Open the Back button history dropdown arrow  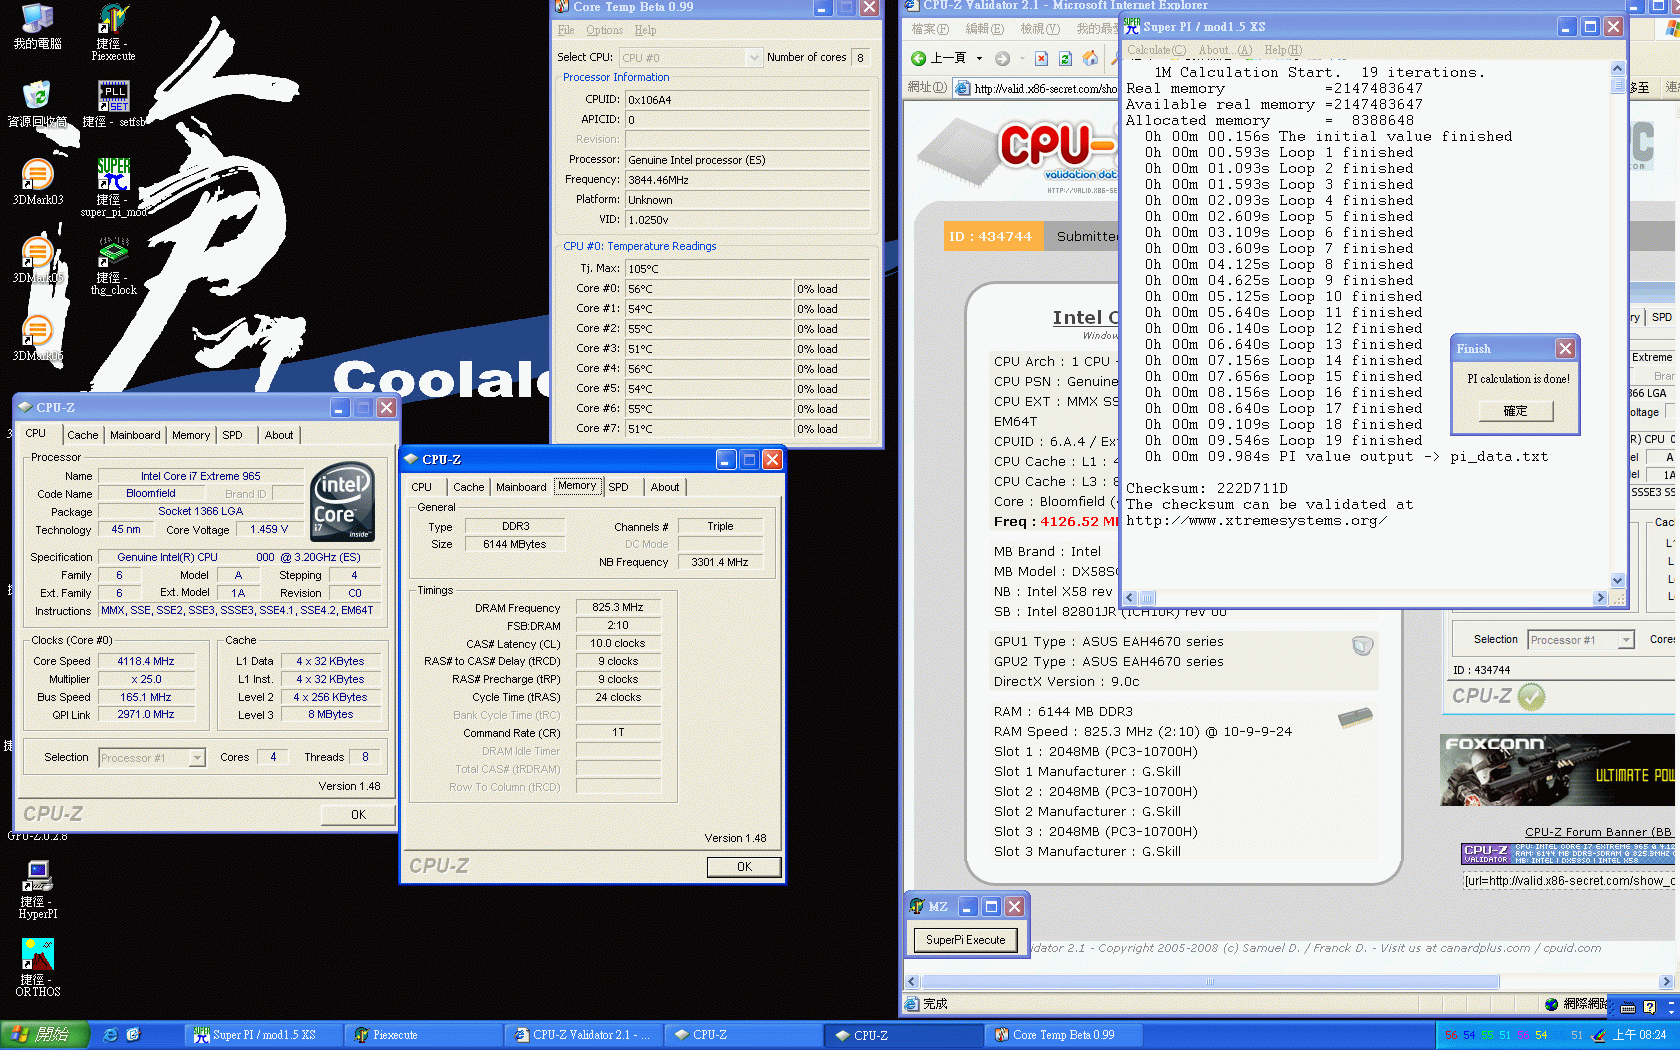(979, 58)
